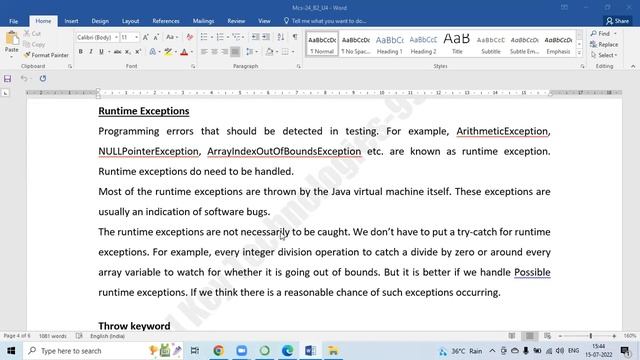Open the Select dropdown in Editing
Viewport: 640px width, 360px height.
pos(604,55)
